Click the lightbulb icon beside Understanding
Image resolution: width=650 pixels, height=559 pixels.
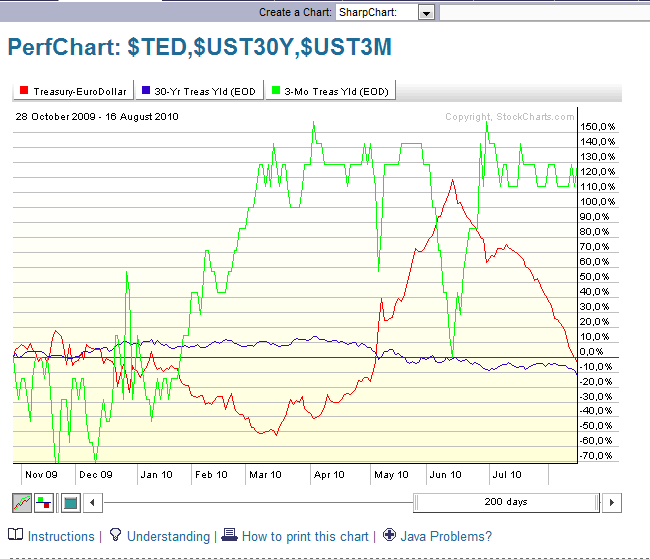(x=115, y=536)
